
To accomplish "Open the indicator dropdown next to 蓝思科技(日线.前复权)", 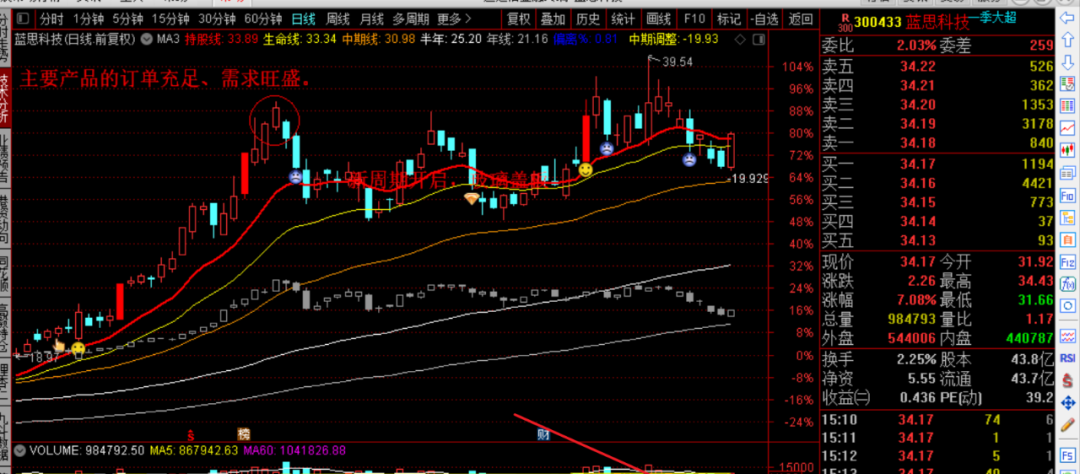I will pyautogui.click(x=147, y=39).
